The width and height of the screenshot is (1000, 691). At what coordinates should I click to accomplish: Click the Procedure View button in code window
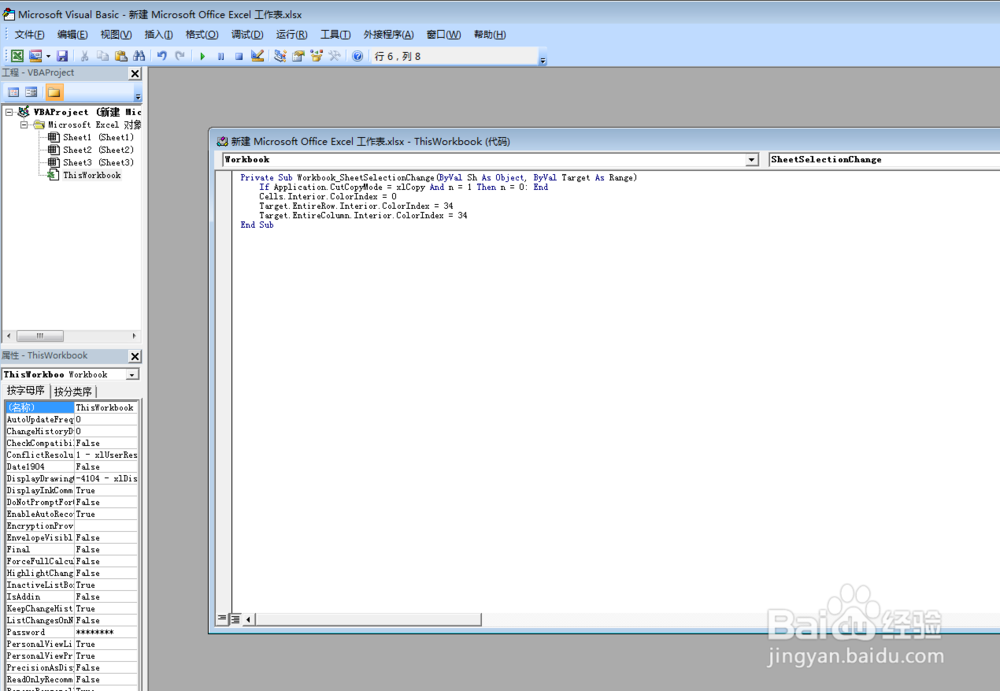pyautogui.click(x=222, y=619)
